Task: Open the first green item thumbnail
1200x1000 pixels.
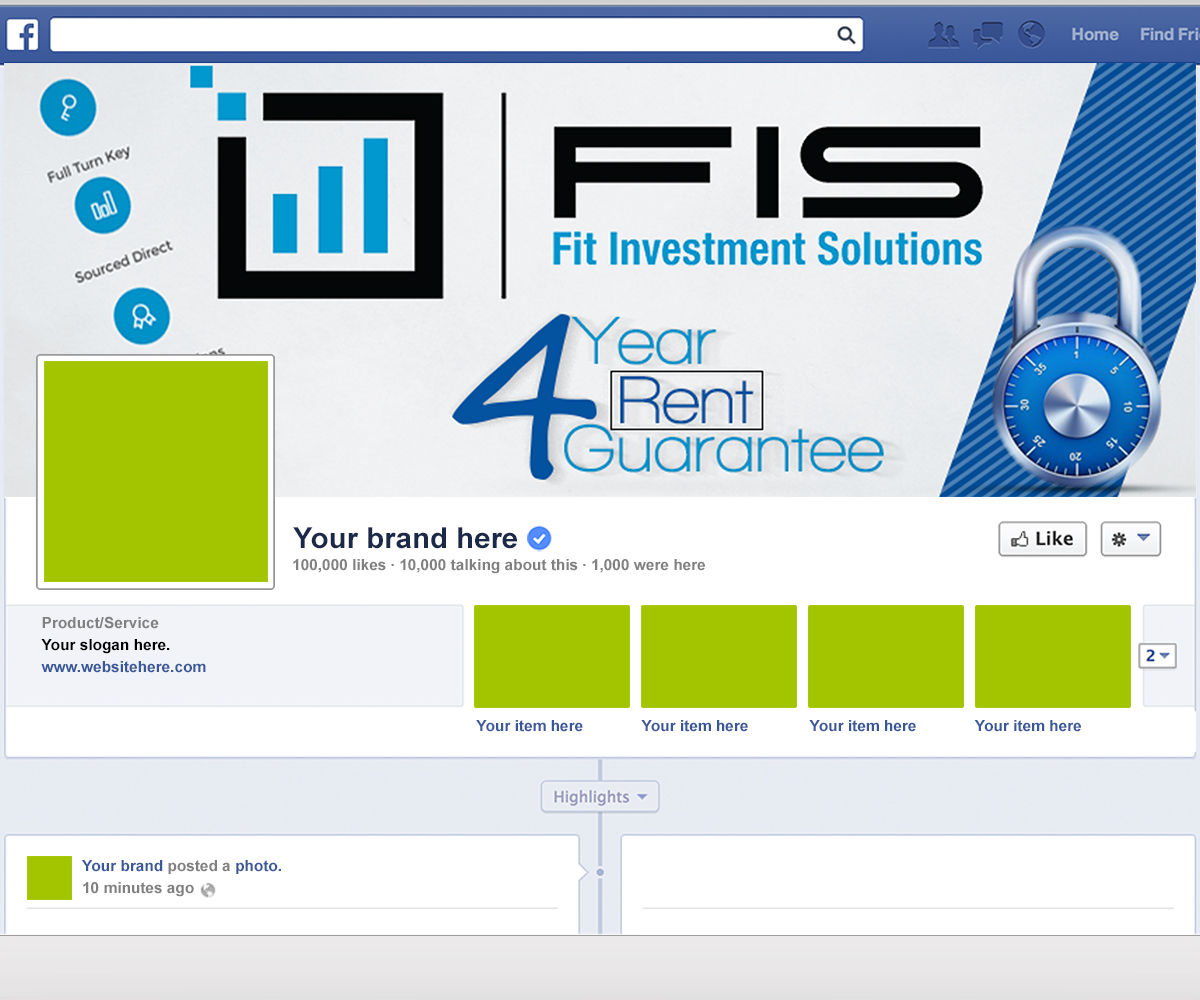Action: (x=552, y=656)
